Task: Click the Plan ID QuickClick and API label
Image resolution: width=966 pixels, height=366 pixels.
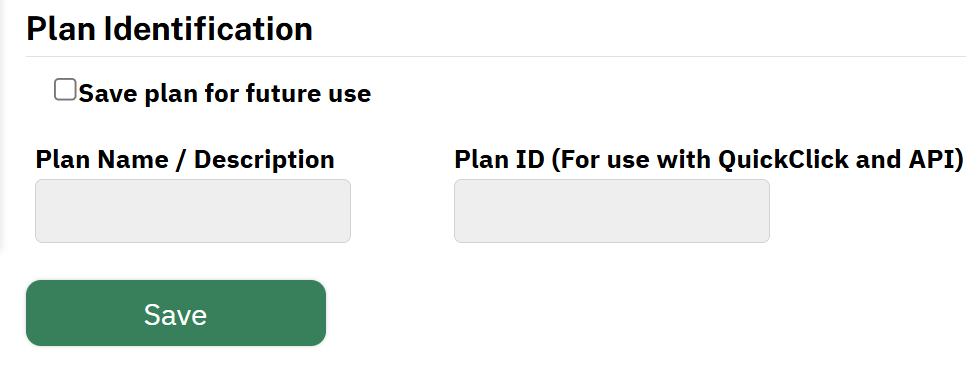Action: click(x=708, y=160)
